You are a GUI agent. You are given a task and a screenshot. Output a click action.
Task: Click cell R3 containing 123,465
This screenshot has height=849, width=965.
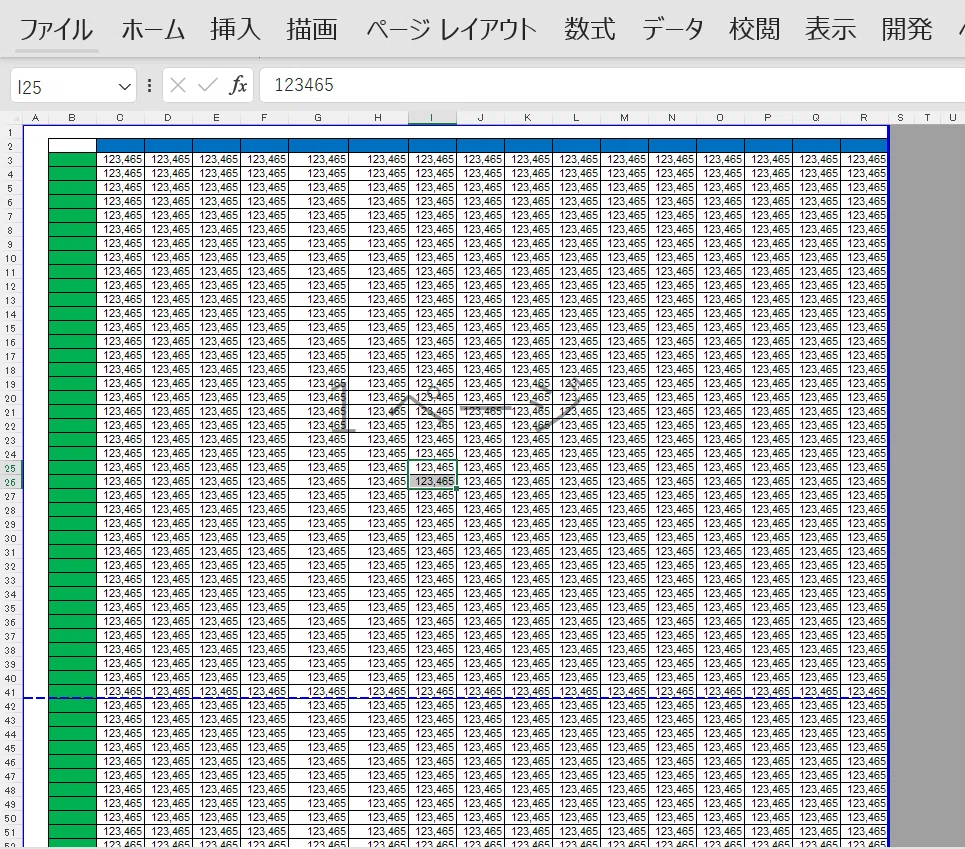coord(864,159)
